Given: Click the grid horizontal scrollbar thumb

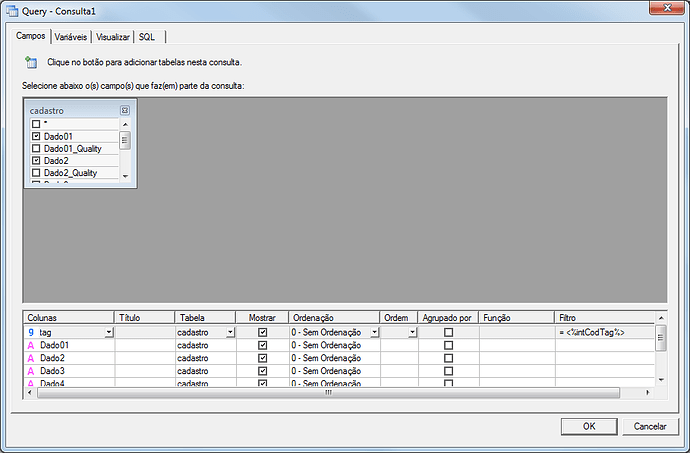Looking at the screenshot, I should pyautogui.click(x=328, y=392).
